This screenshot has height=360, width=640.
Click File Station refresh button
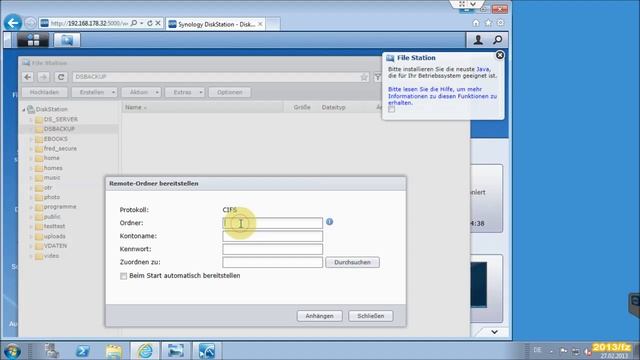tap(61, 77)
